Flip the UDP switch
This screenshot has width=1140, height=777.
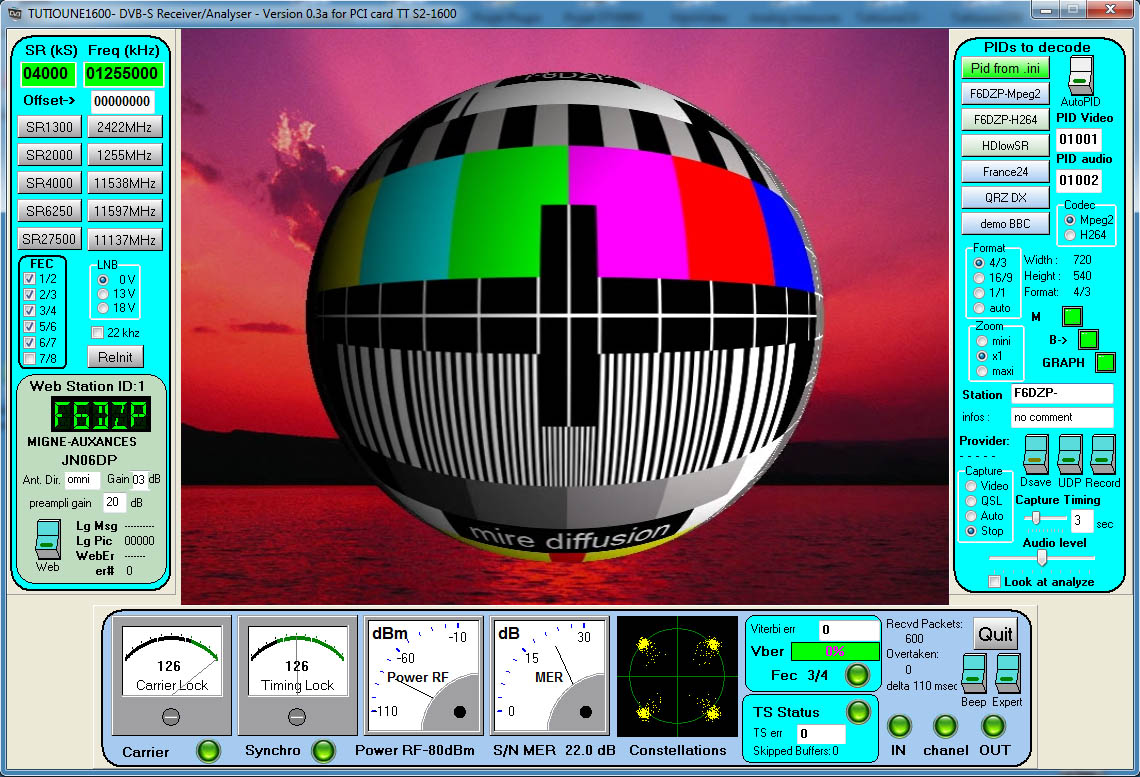(x=1069, y=455)
